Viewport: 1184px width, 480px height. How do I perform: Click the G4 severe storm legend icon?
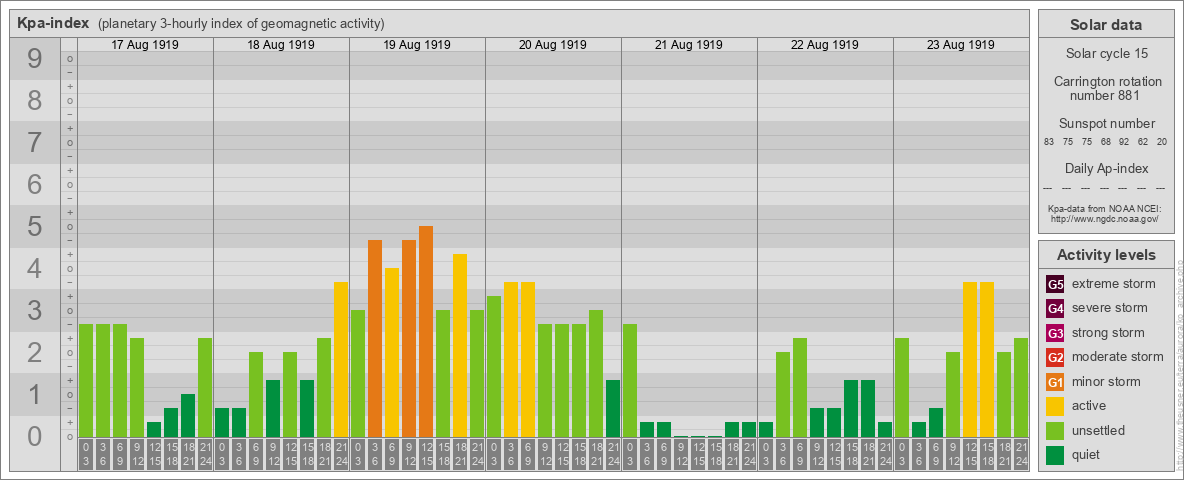(1055, 308)
